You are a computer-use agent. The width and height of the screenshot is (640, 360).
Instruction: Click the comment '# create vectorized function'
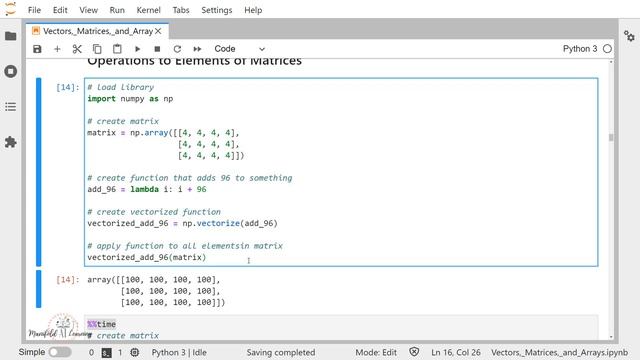(x=154, y=212)
